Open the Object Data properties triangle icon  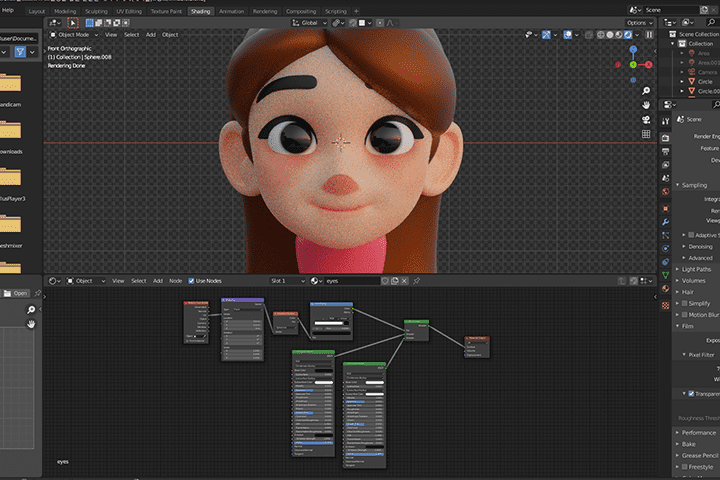click(665, 275)
